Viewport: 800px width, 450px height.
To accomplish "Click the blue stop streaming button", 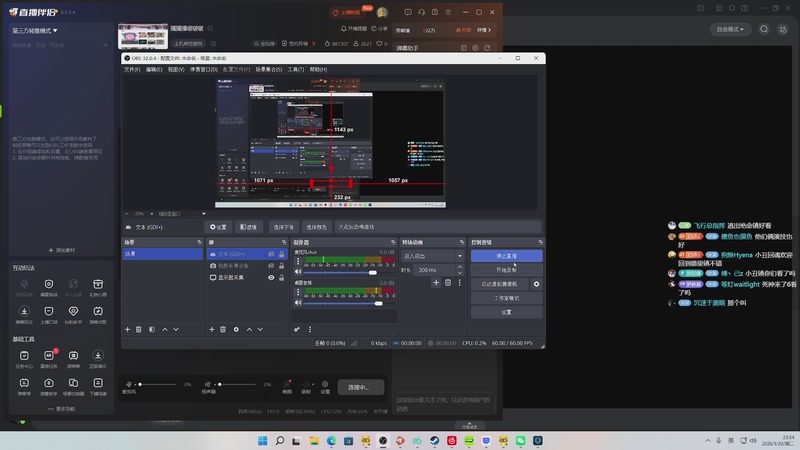I will [507, 256].
